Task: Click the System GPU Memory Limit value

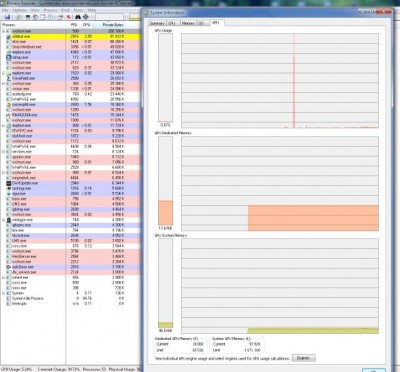Action: tap(253, 350)
